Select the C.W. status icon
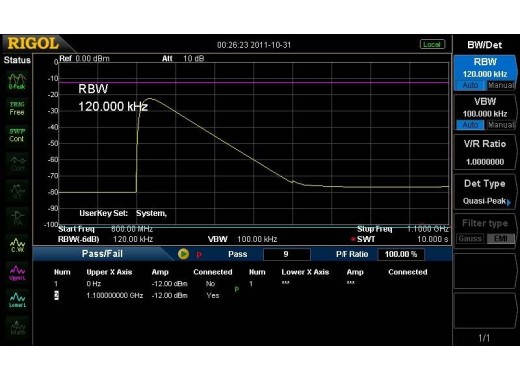 17,245
